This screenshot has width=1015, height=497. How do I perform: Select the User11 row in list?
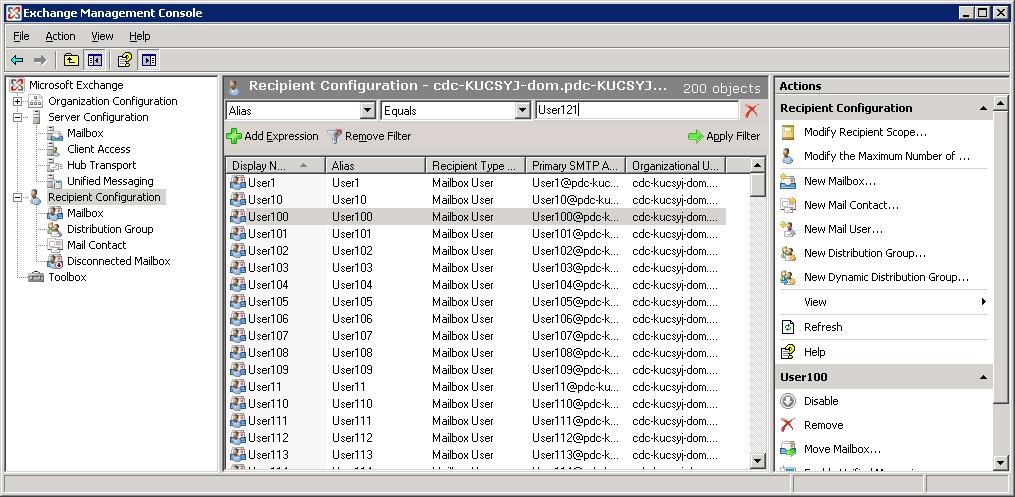coord(476,386)
